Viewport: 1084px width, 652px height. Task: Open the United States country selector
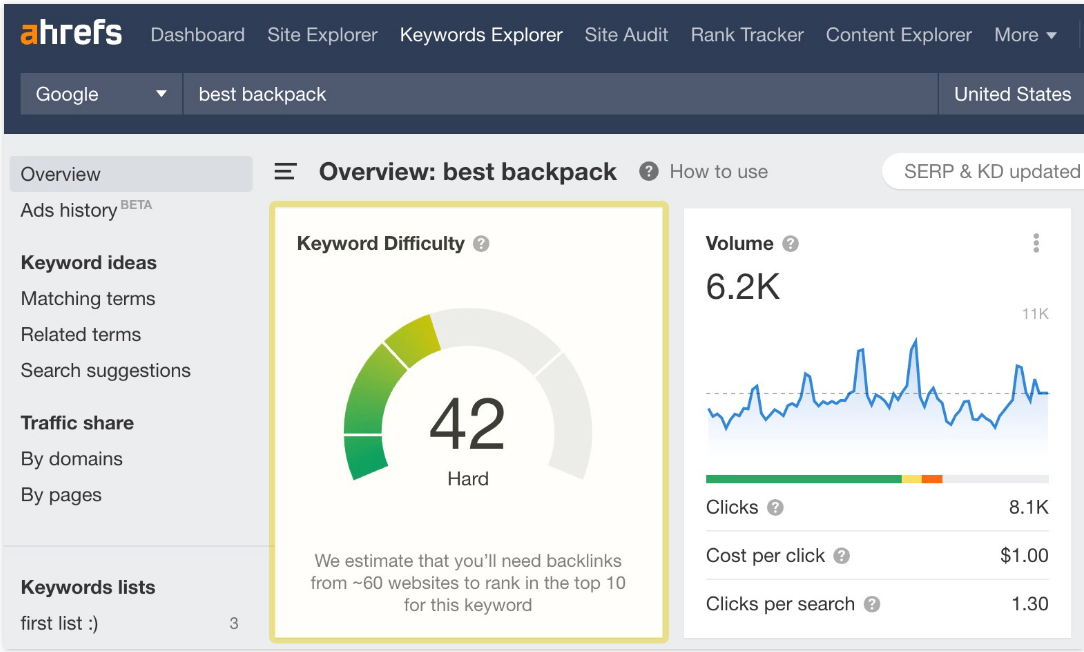(1011, 94)
